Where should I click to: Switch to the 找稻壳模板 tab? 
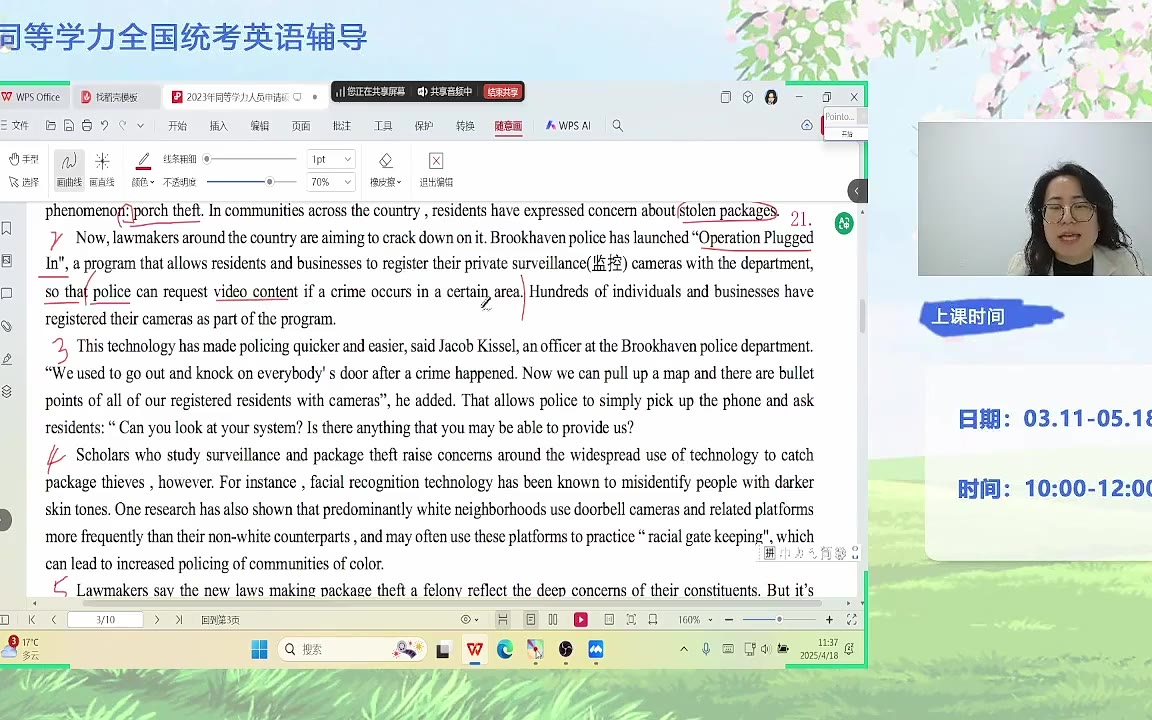(116, 97)
